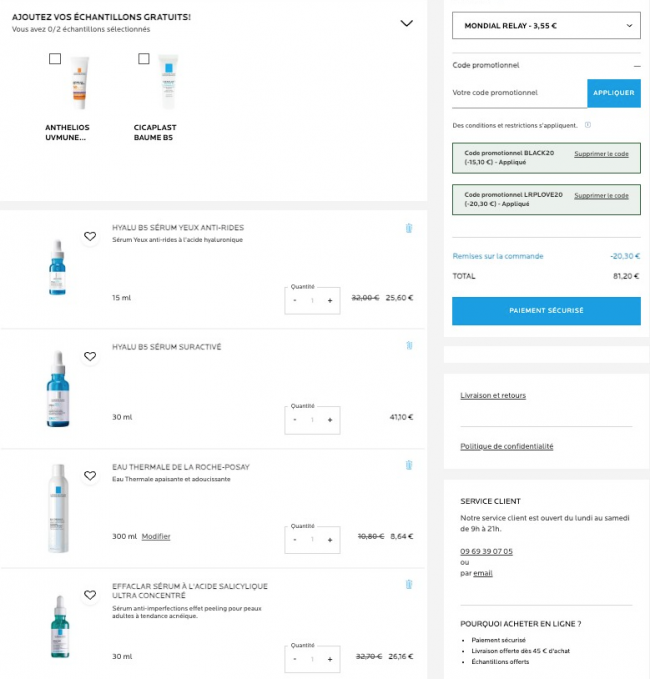Remove Hyalu B5 Sérum Suractivé with trash icon
This screenshot has height=679, width=650.
pyautogui.click(x=409, y=346)
